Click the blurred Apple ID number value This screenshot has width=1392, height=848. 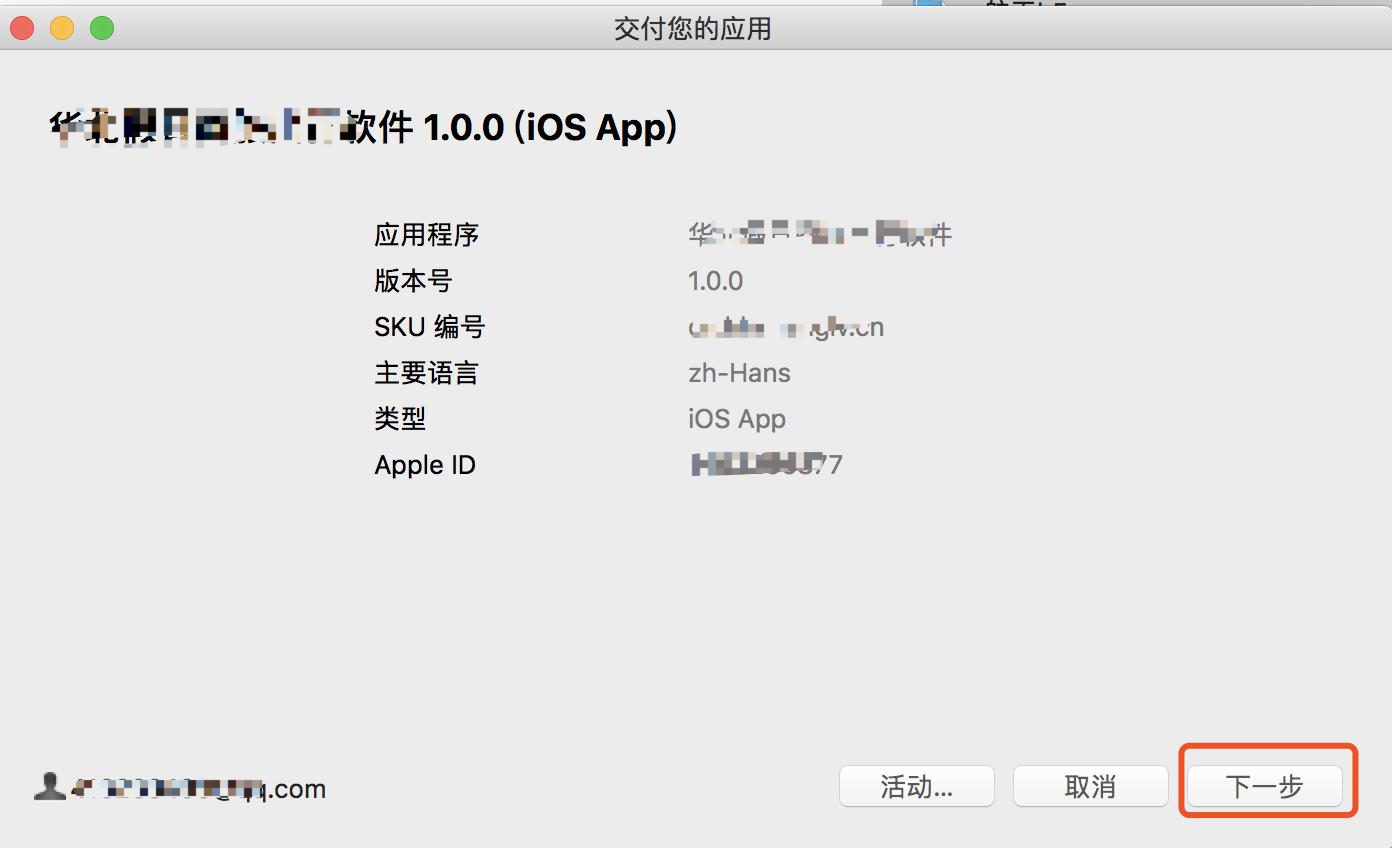point(767,464)
